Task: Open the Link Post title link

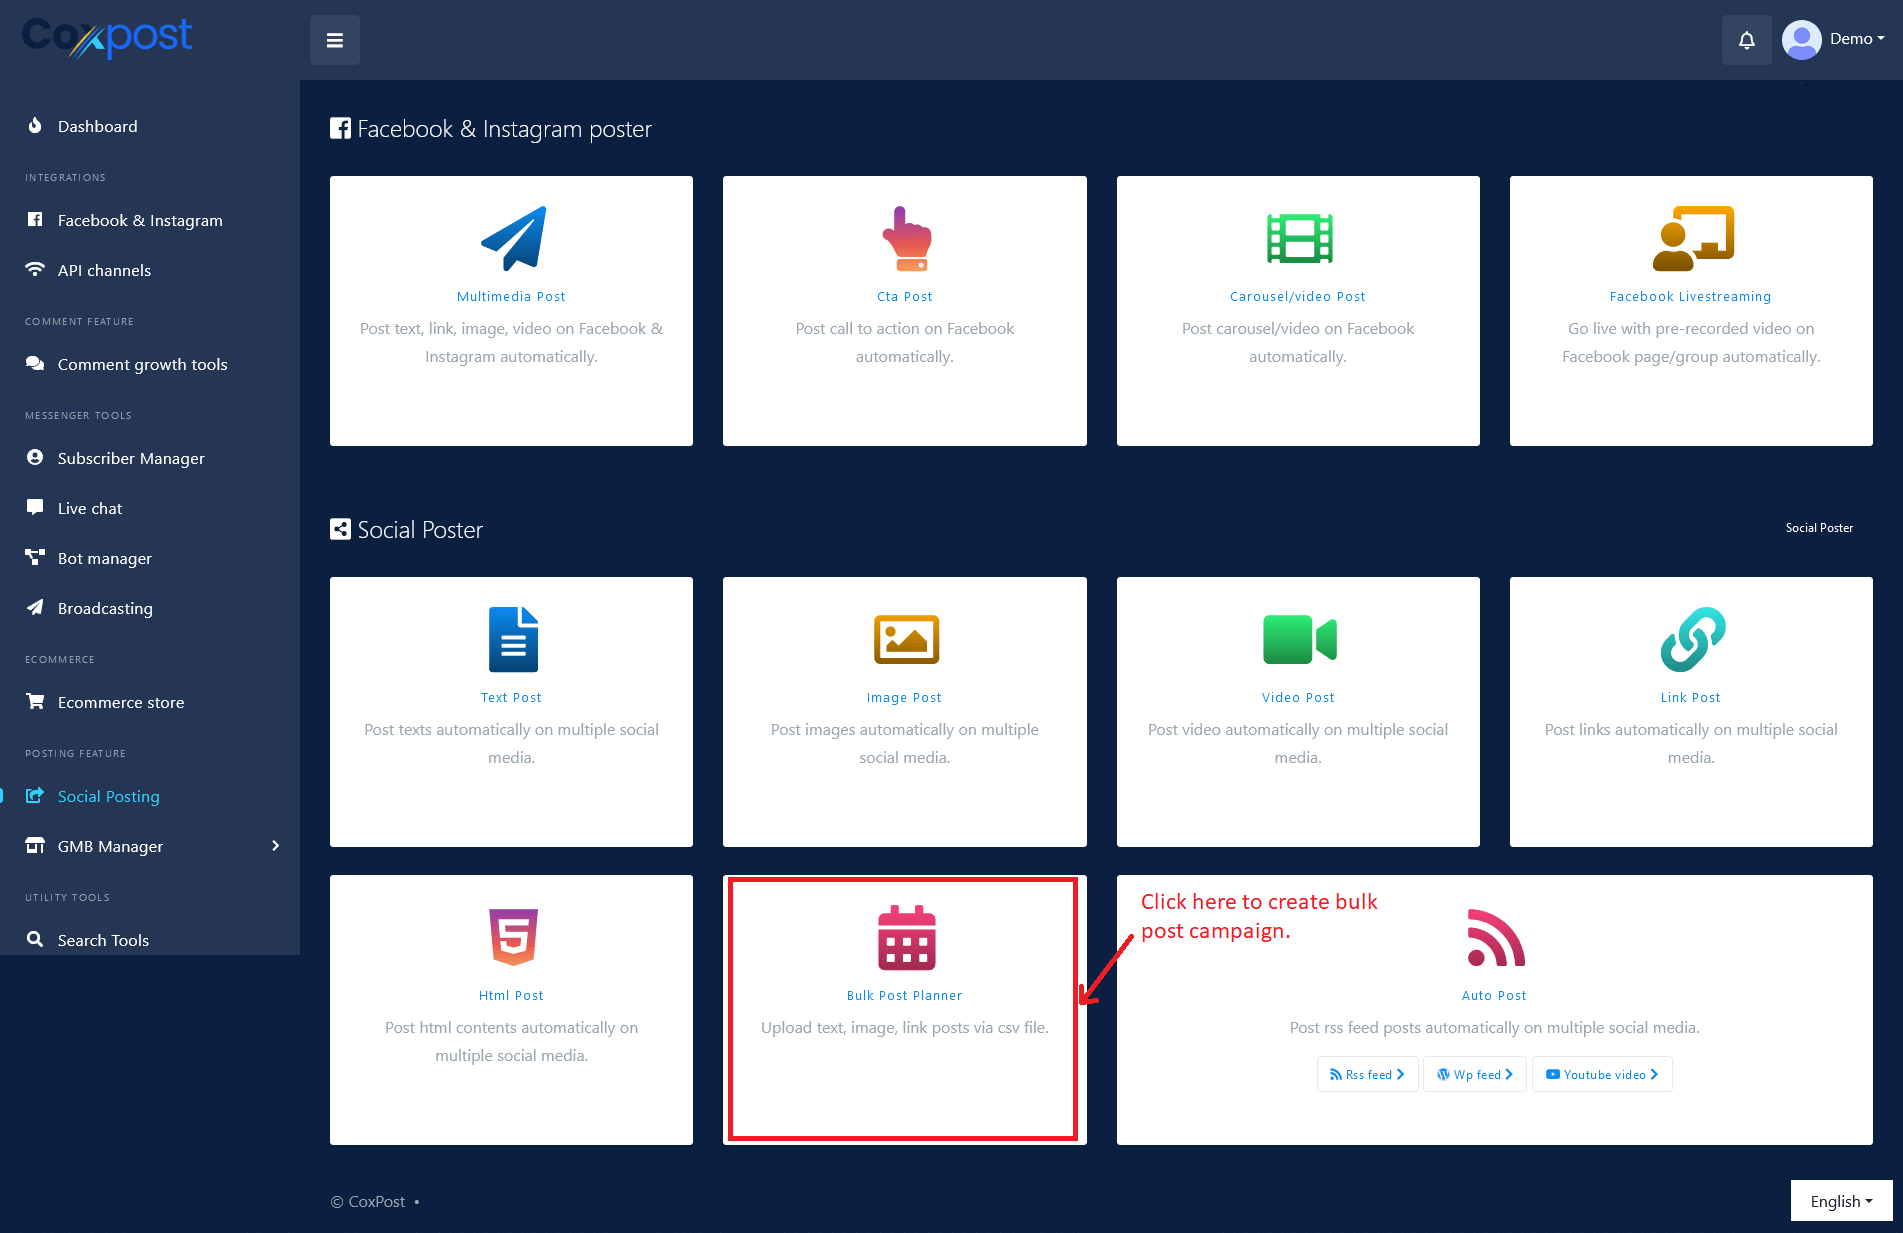Action: pyautogui.click(x=1690, y=697)
